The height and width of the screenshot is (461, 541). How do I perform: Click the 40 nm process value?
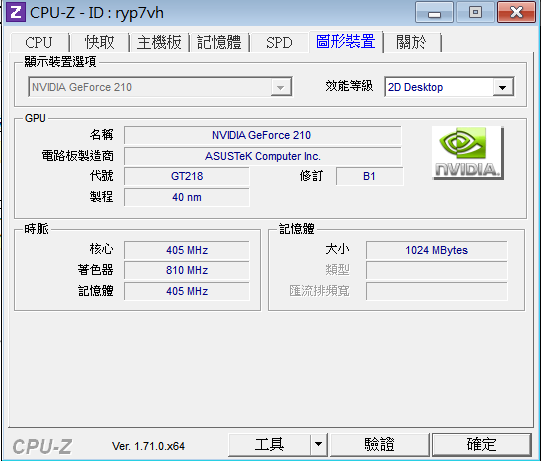coord(187,197)
